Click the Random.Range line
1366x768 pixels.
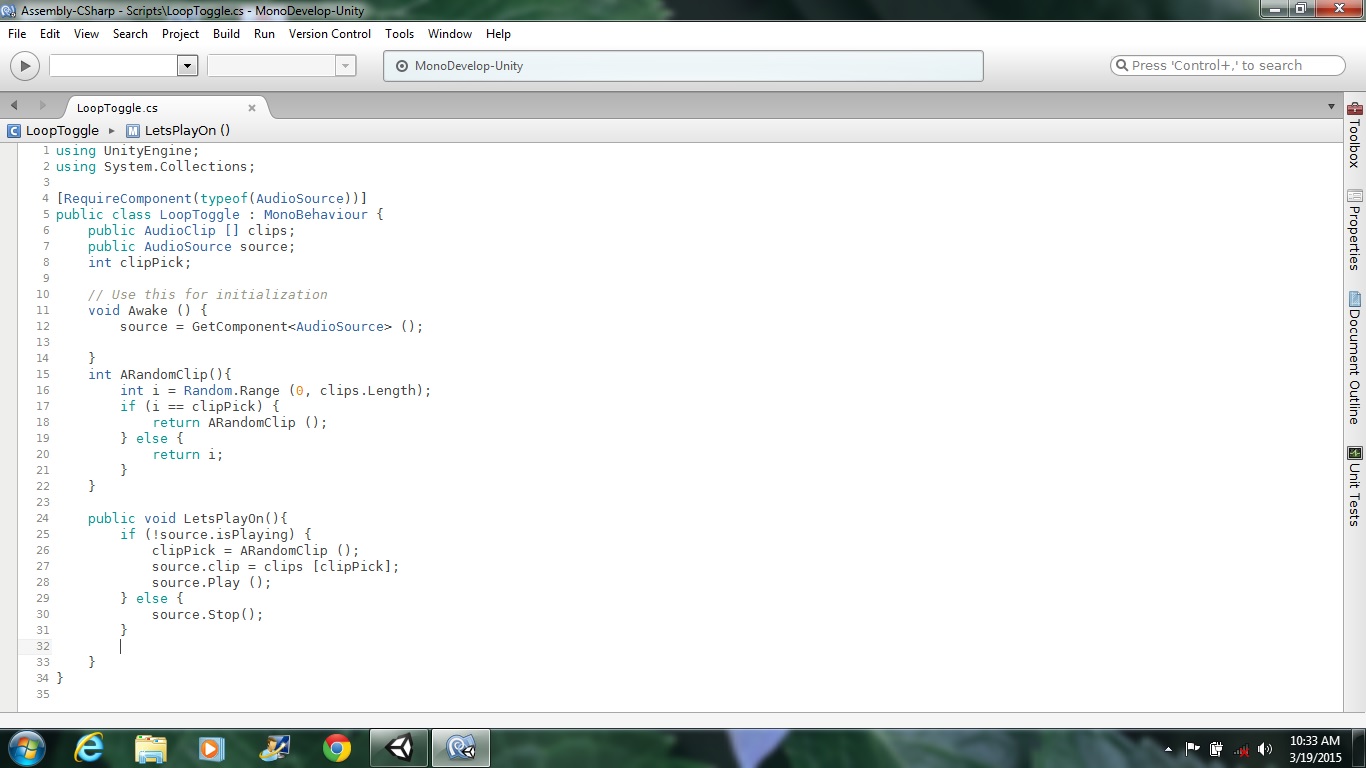pyautogui.click(x=275, y=390)
